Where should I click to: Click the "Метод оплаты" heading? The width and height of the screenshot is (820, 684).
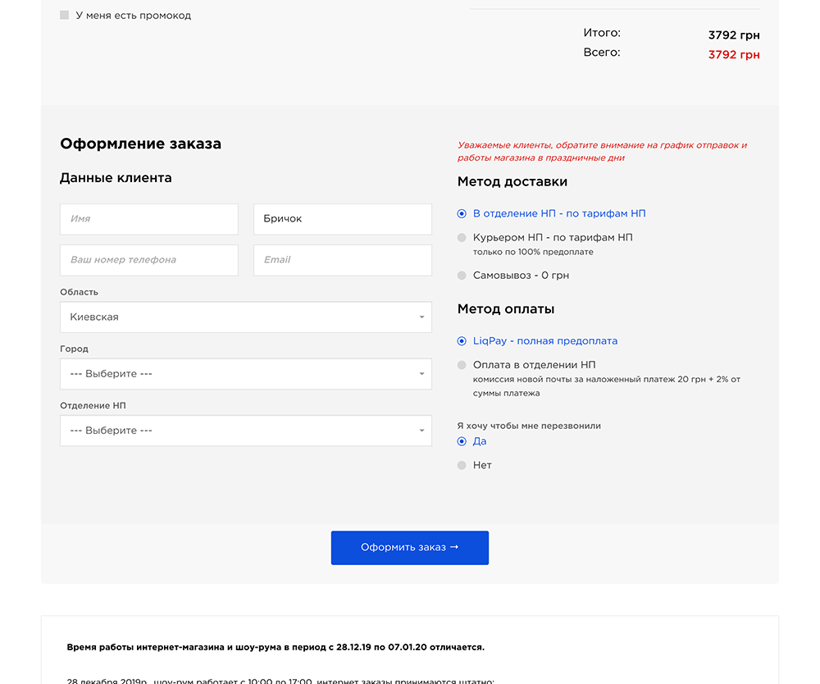coord(506,309)
